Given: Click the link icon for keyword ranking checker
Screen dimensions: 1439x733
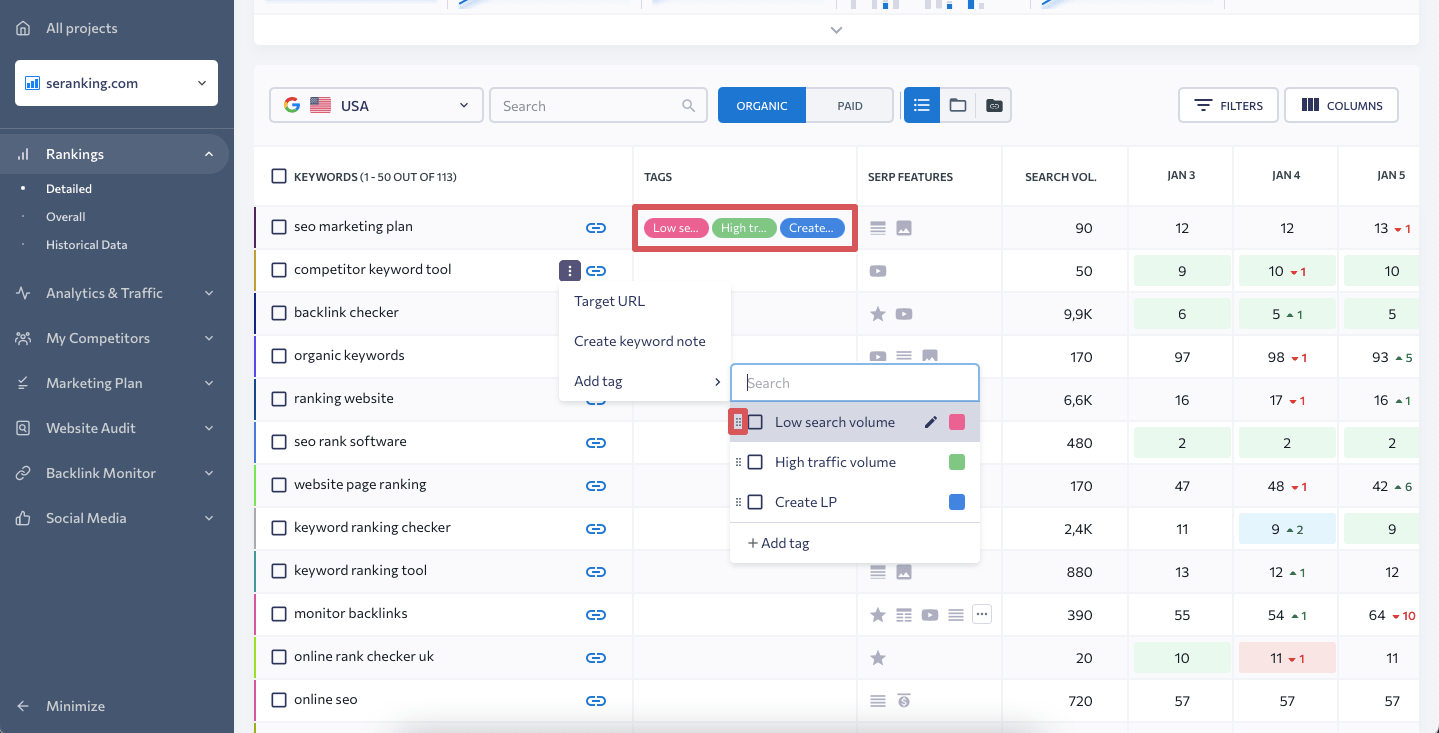Looking at the screenshot, I should point(596,529).
